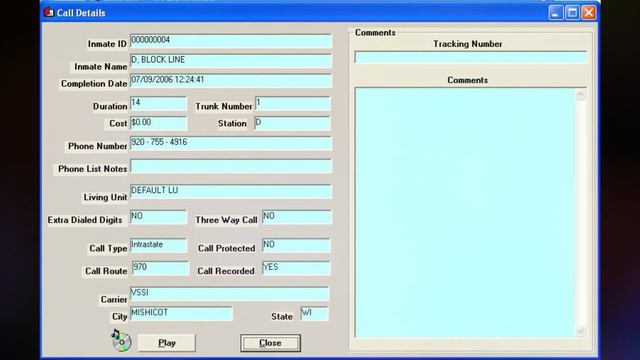Screen dimensions: 640x360
Task: Select the Extra Dialed Digits field
Action: [x=158, y=217]
